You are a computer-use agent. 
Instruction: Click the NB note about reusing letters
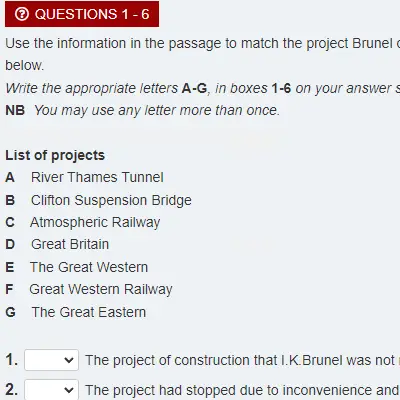click(x=143, y=110)
